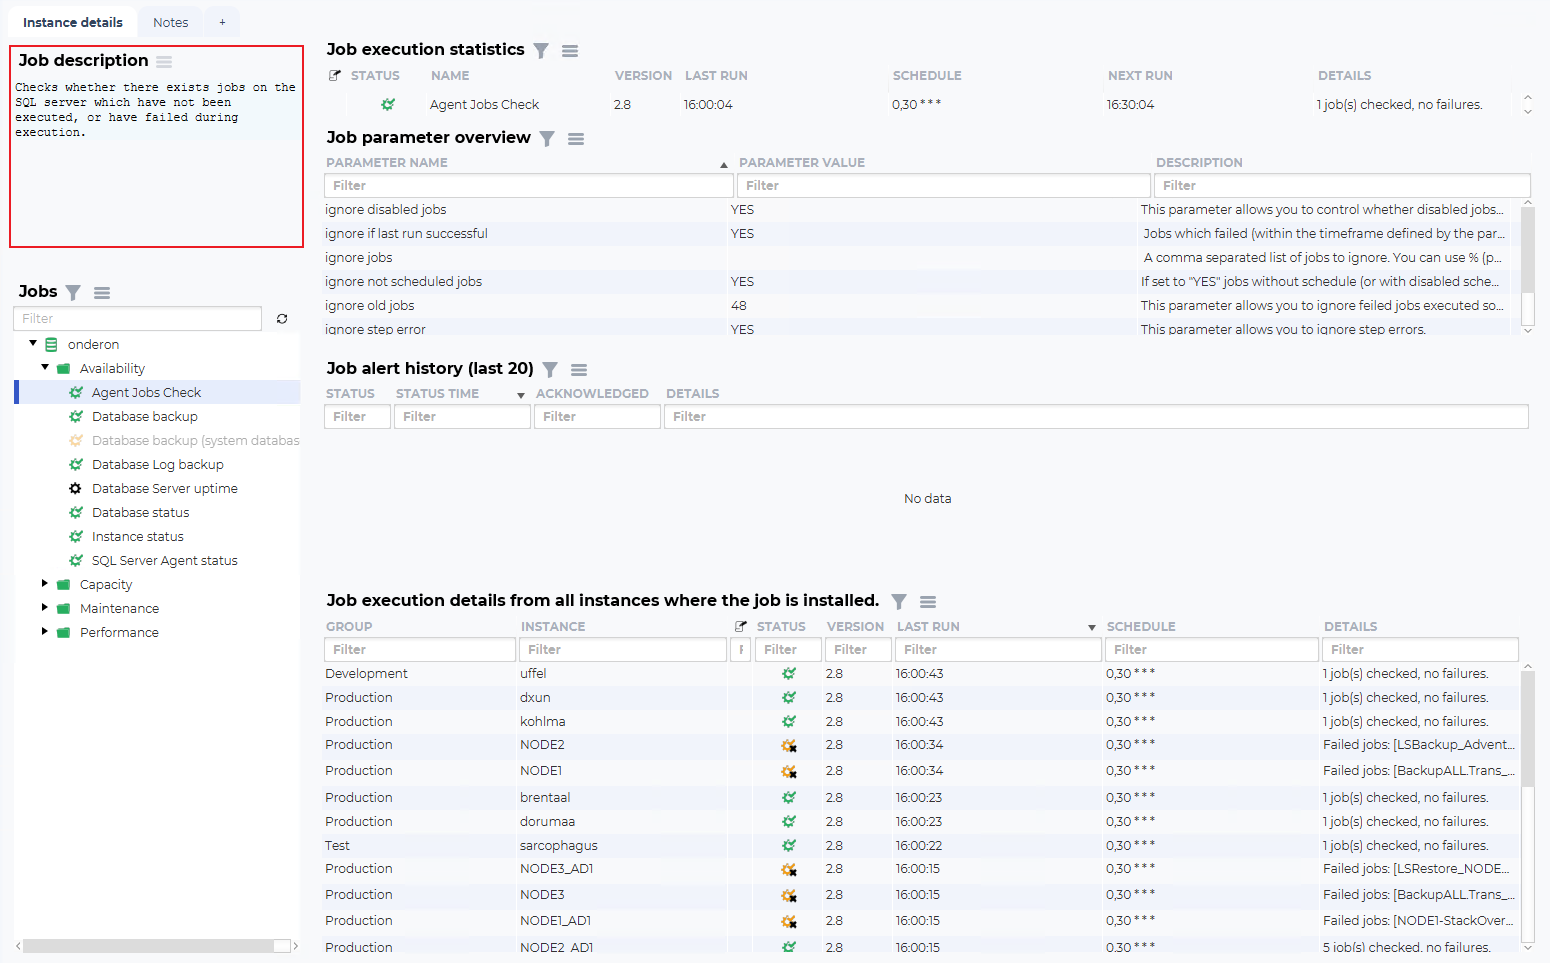Click filter funnel icon beside Jobs heading
Image resolution: width=1550 pixels, height=963 pixels.
coord(73,293)
